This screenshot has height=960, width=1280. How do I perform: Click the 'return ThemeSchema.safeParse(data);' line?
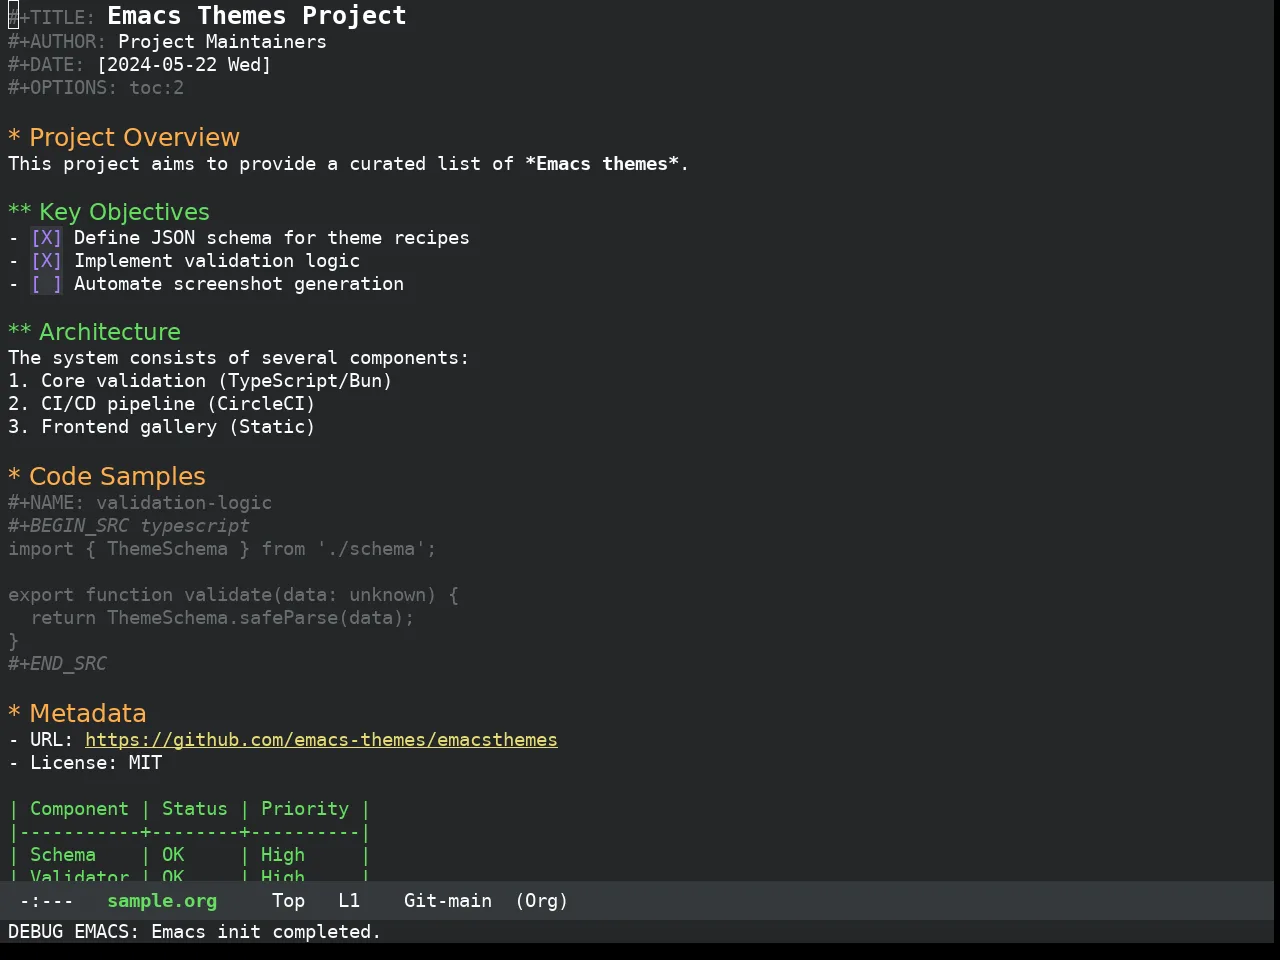pyautogui.click(x=222, y=618)
